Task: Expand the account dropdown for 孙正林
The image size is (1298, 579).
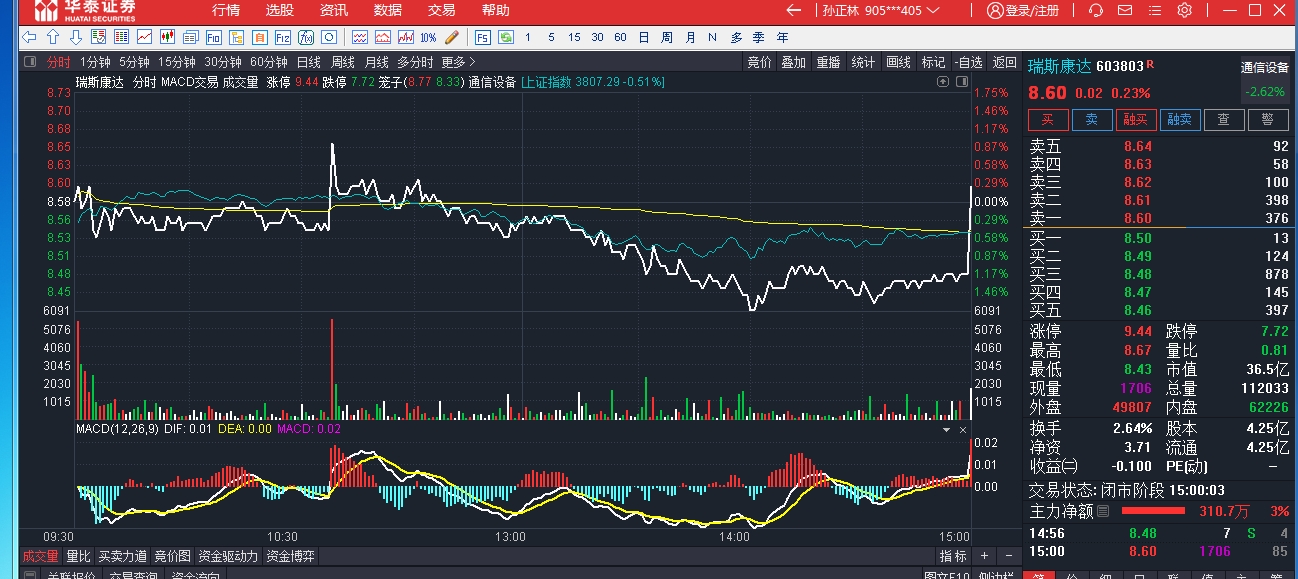Action: tap(933, 10)
